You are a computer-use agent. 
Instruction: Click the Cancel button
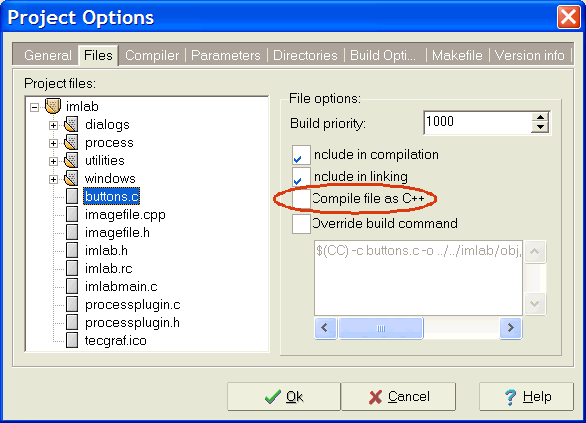click(398, 396)
